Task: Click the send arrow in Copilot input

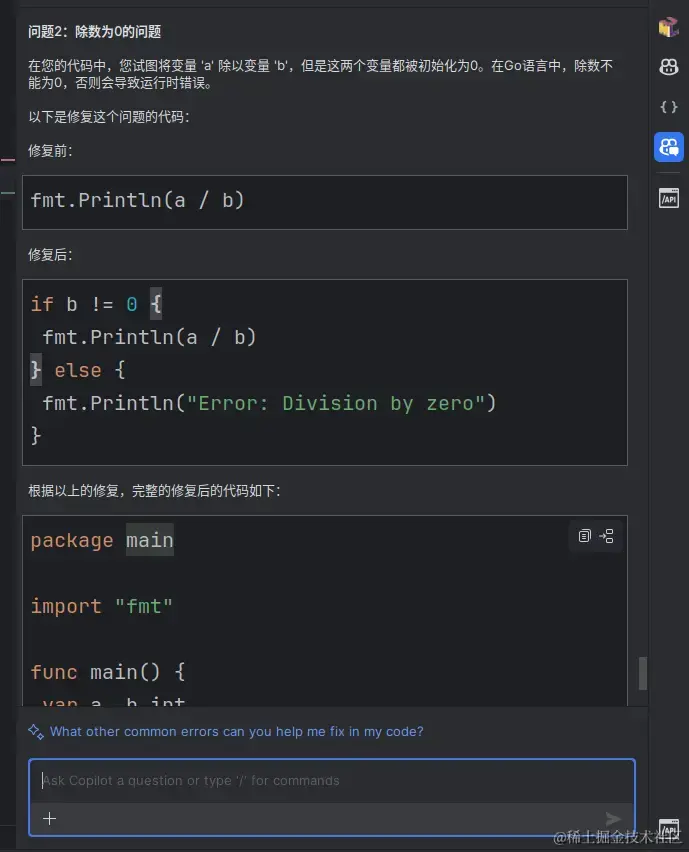Action: pyautogui.click(x=613, y=818)
